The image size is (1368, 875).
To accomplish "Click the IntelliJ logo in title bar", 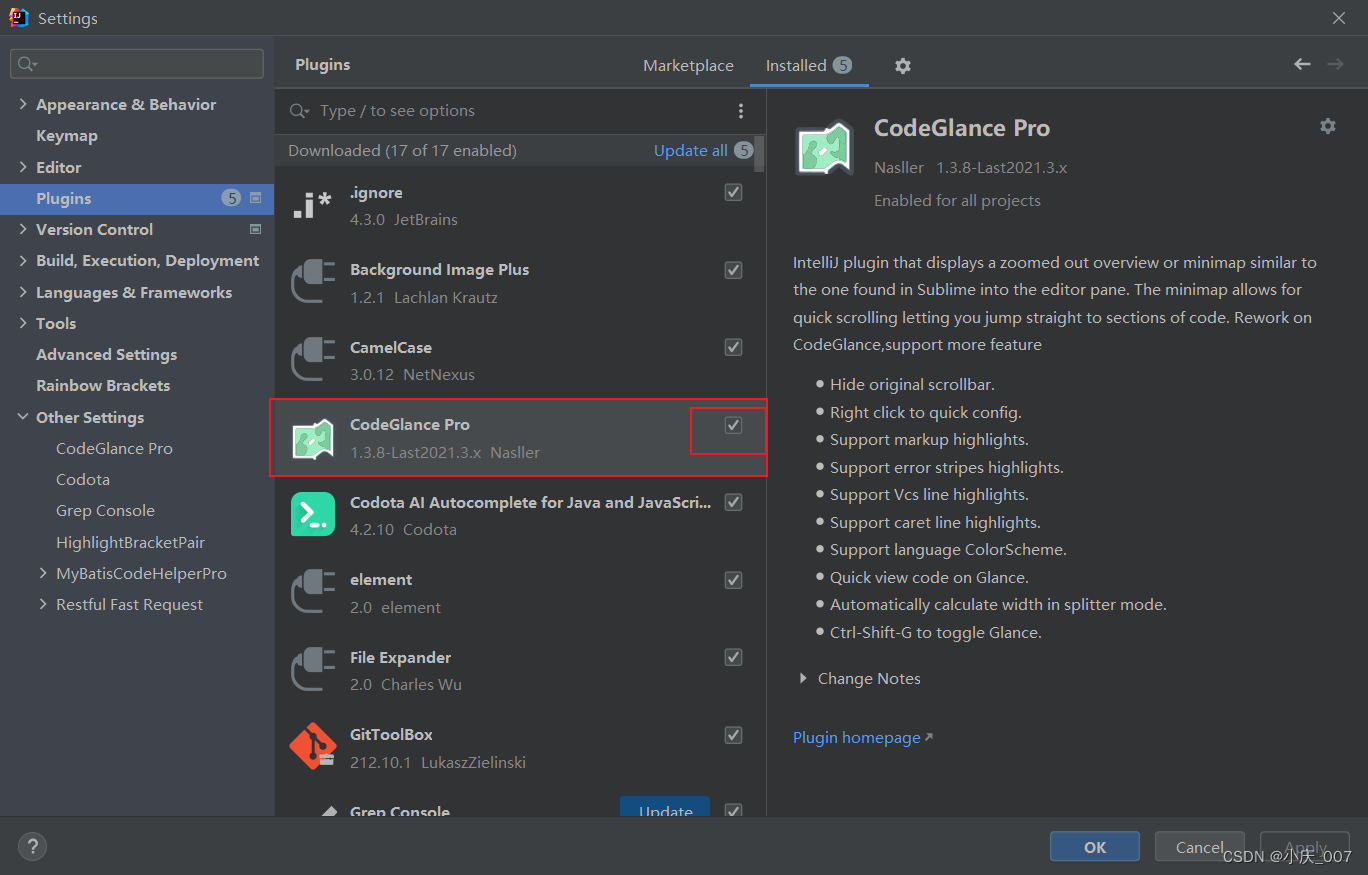I will [x=18, y=18].
